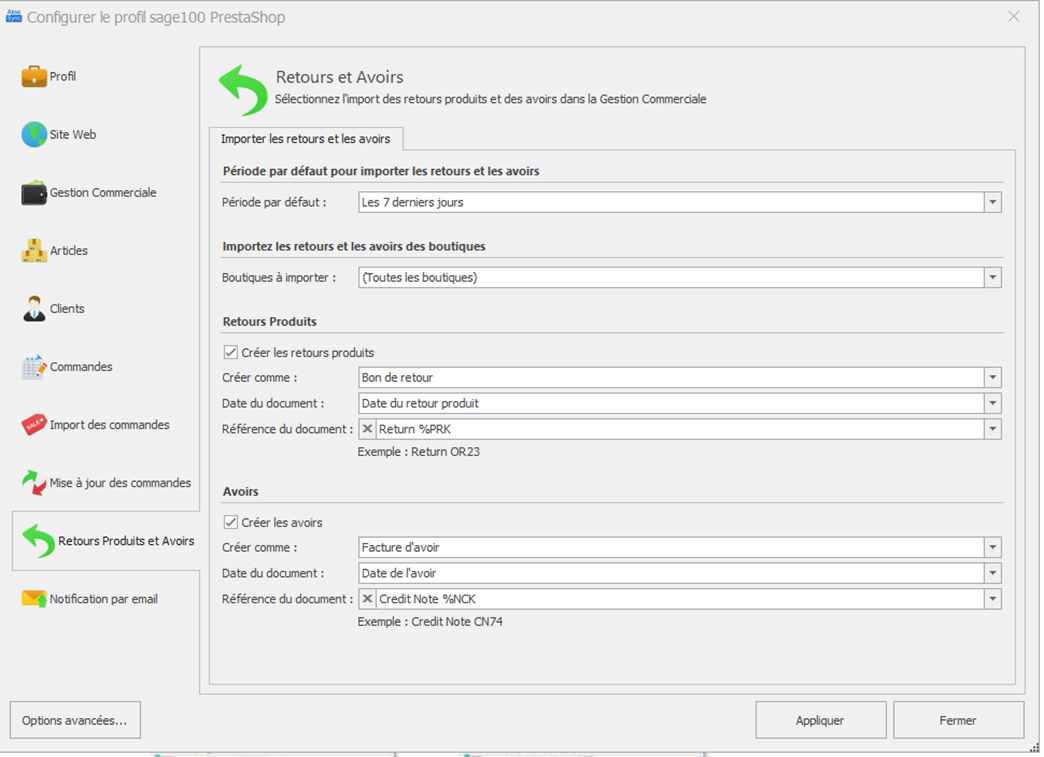Click the Notification par email envelope icon
Image resolution: width=1044 pixels, height=757 pixels.
pyautogui.click(x=34, y=599)
